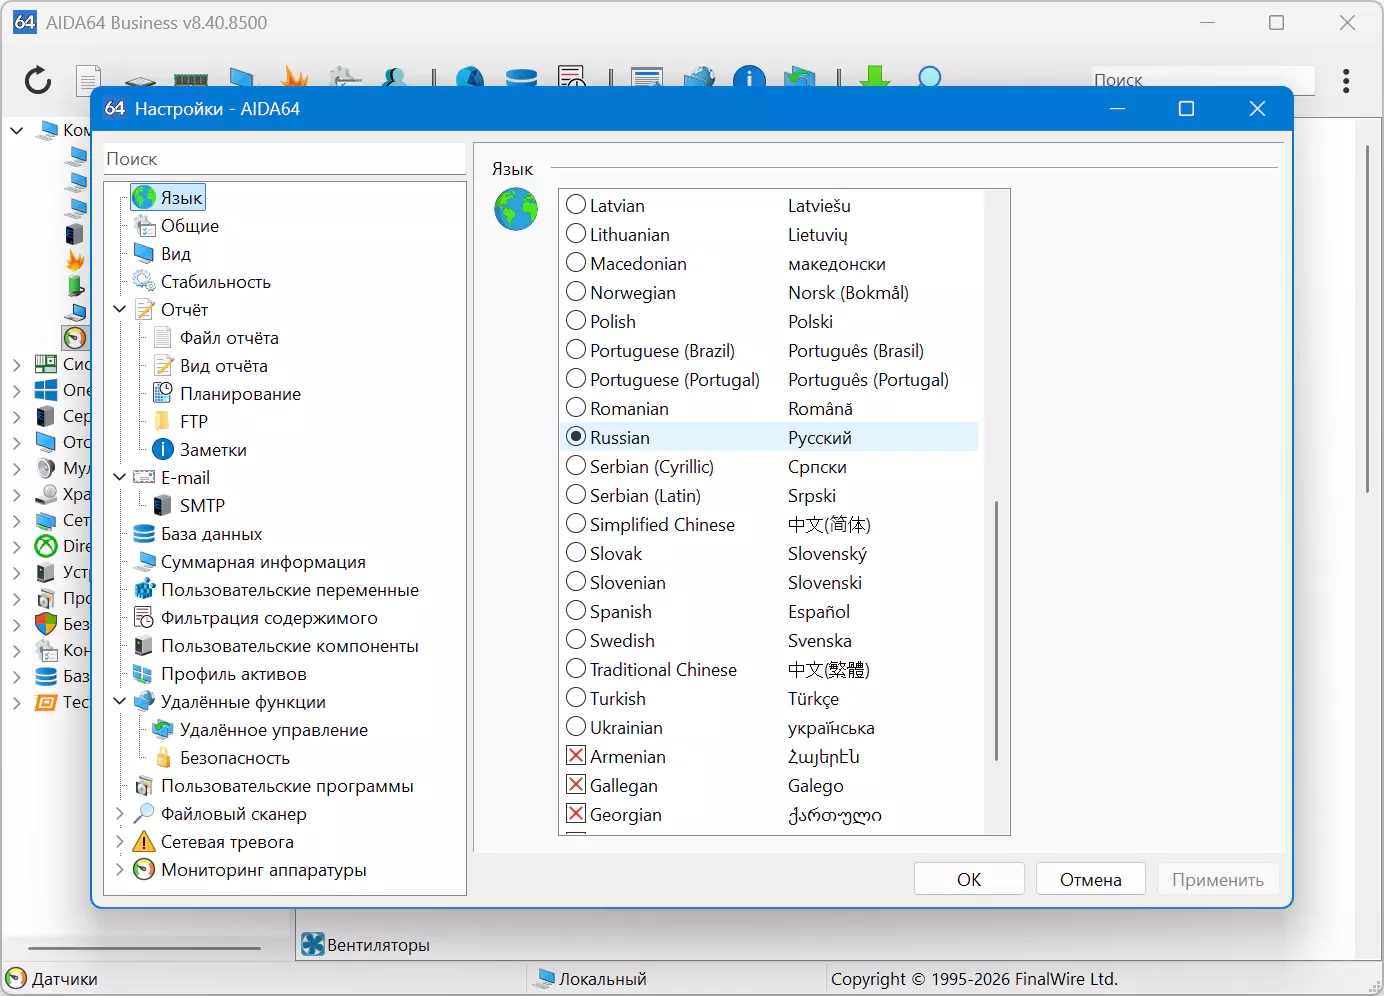
Task: Collapse the Отчёт tree branch
Action: 120,310
